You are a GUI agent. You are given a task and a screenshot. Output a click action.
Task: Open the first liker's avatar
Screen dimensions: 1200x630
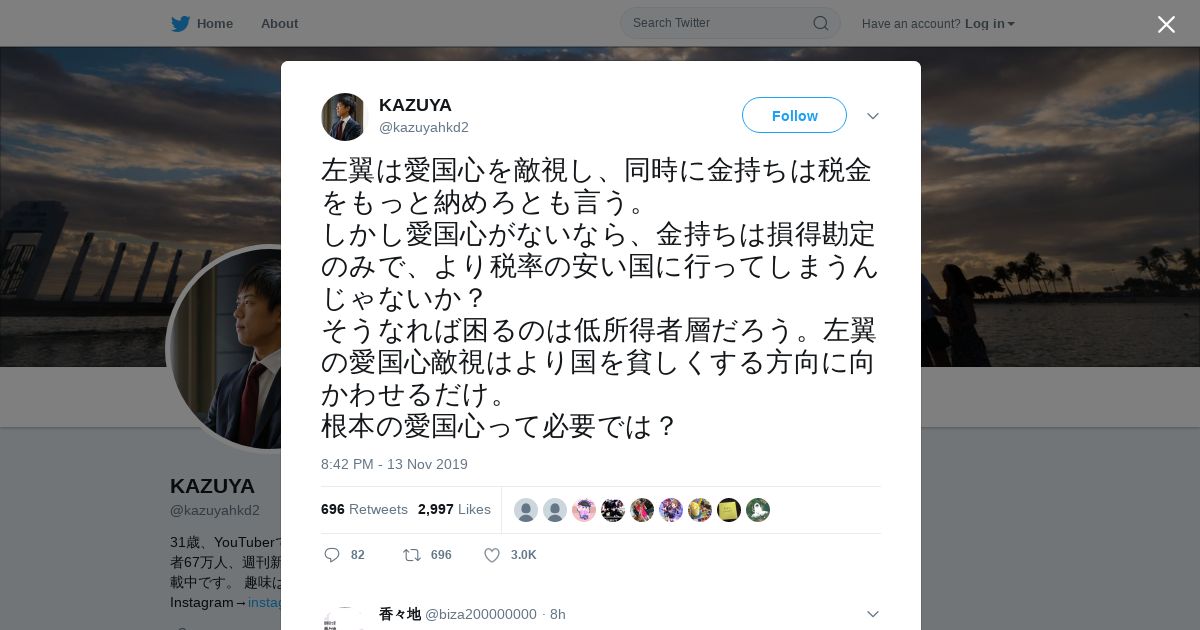click(x=526, y=510)
